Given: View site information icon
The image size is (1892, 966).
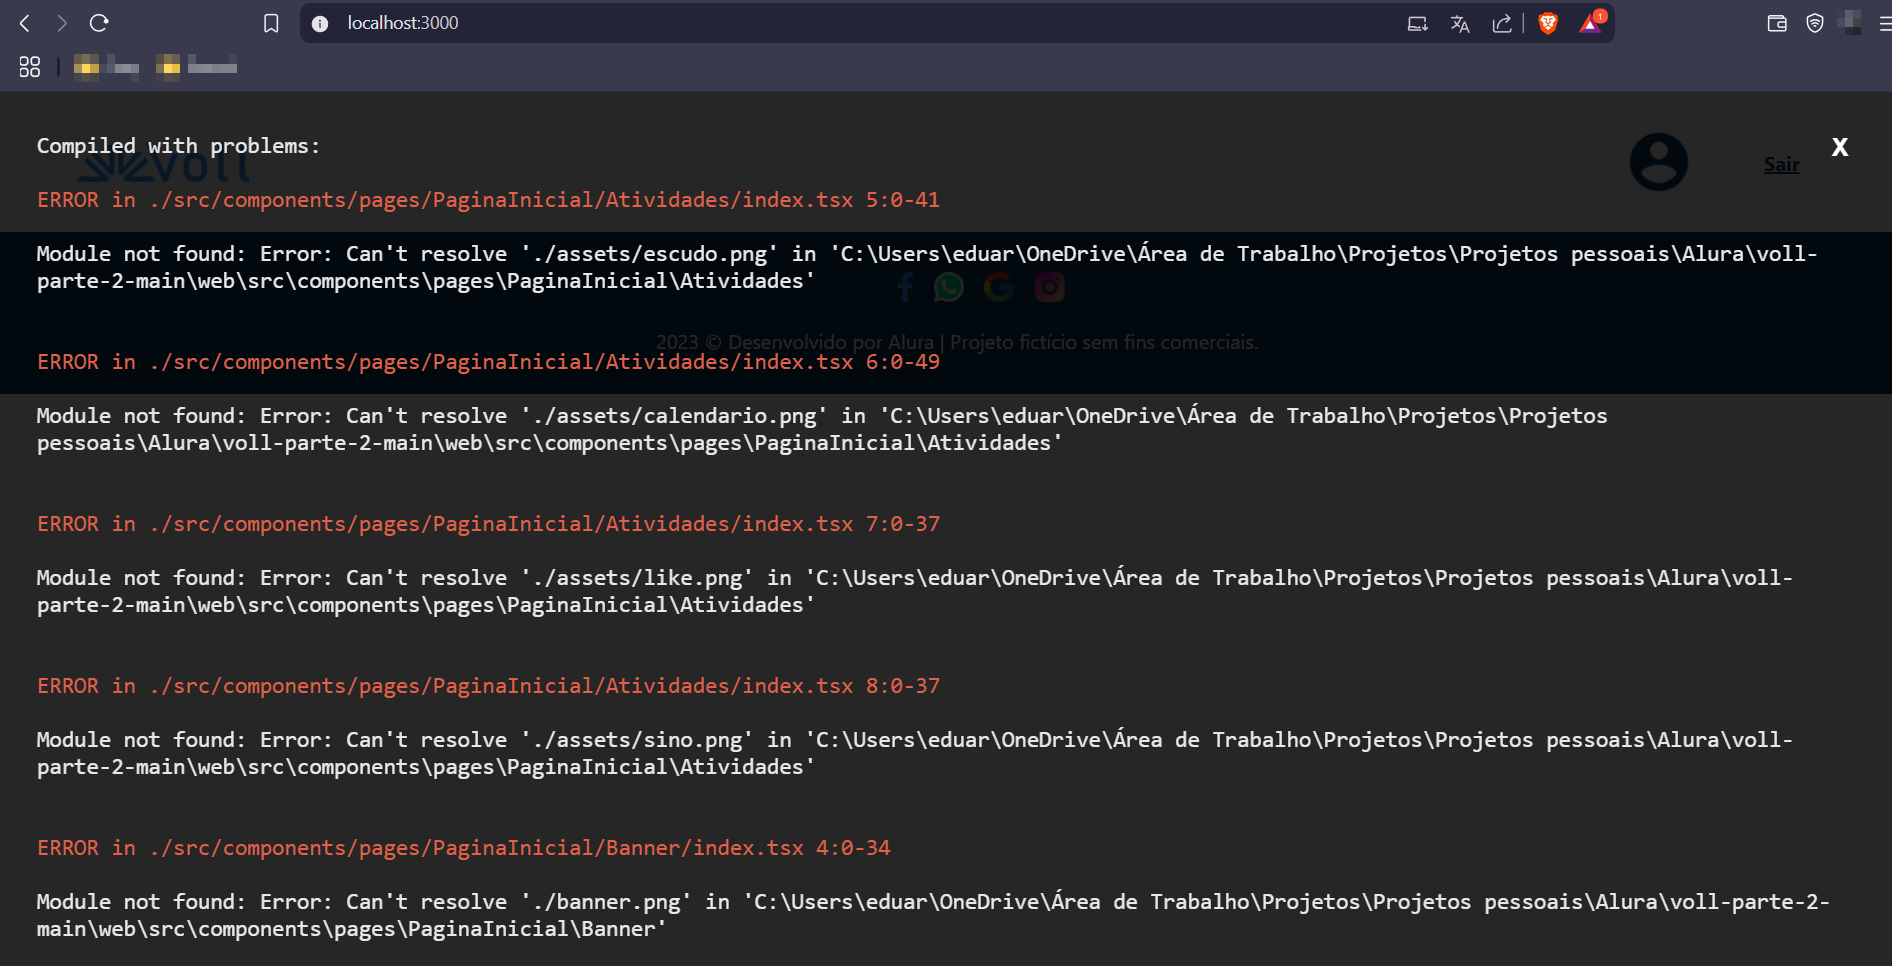Looking at the screenshot, I should pyautogui.click(x=320, y=23).
